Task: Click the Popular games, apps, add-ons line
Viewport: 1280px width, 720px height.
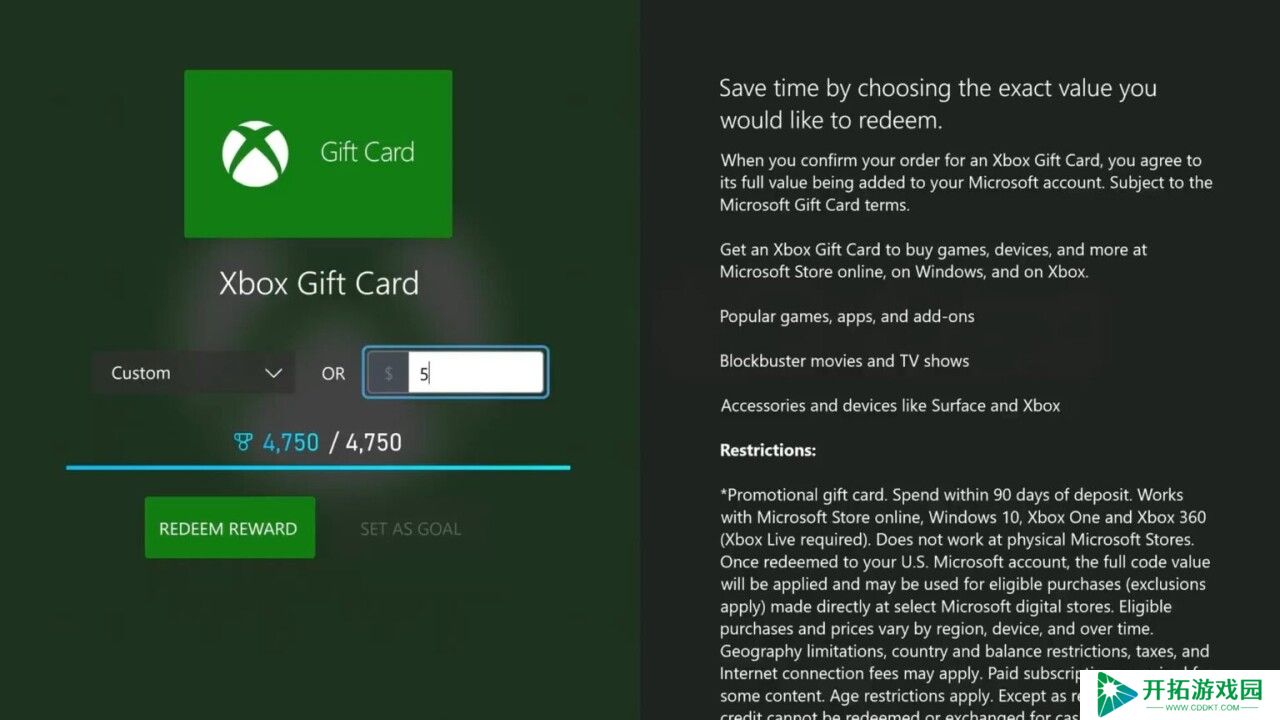Action: tap(847, 316)
